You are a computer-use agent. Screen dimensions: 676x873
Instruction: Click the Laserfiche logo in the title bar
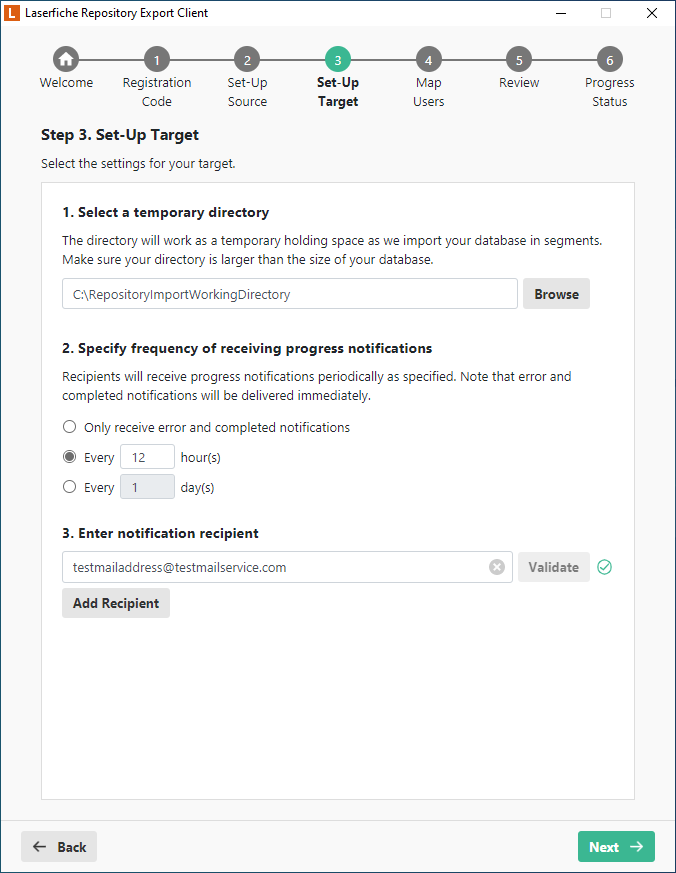(x=14, y=13)
